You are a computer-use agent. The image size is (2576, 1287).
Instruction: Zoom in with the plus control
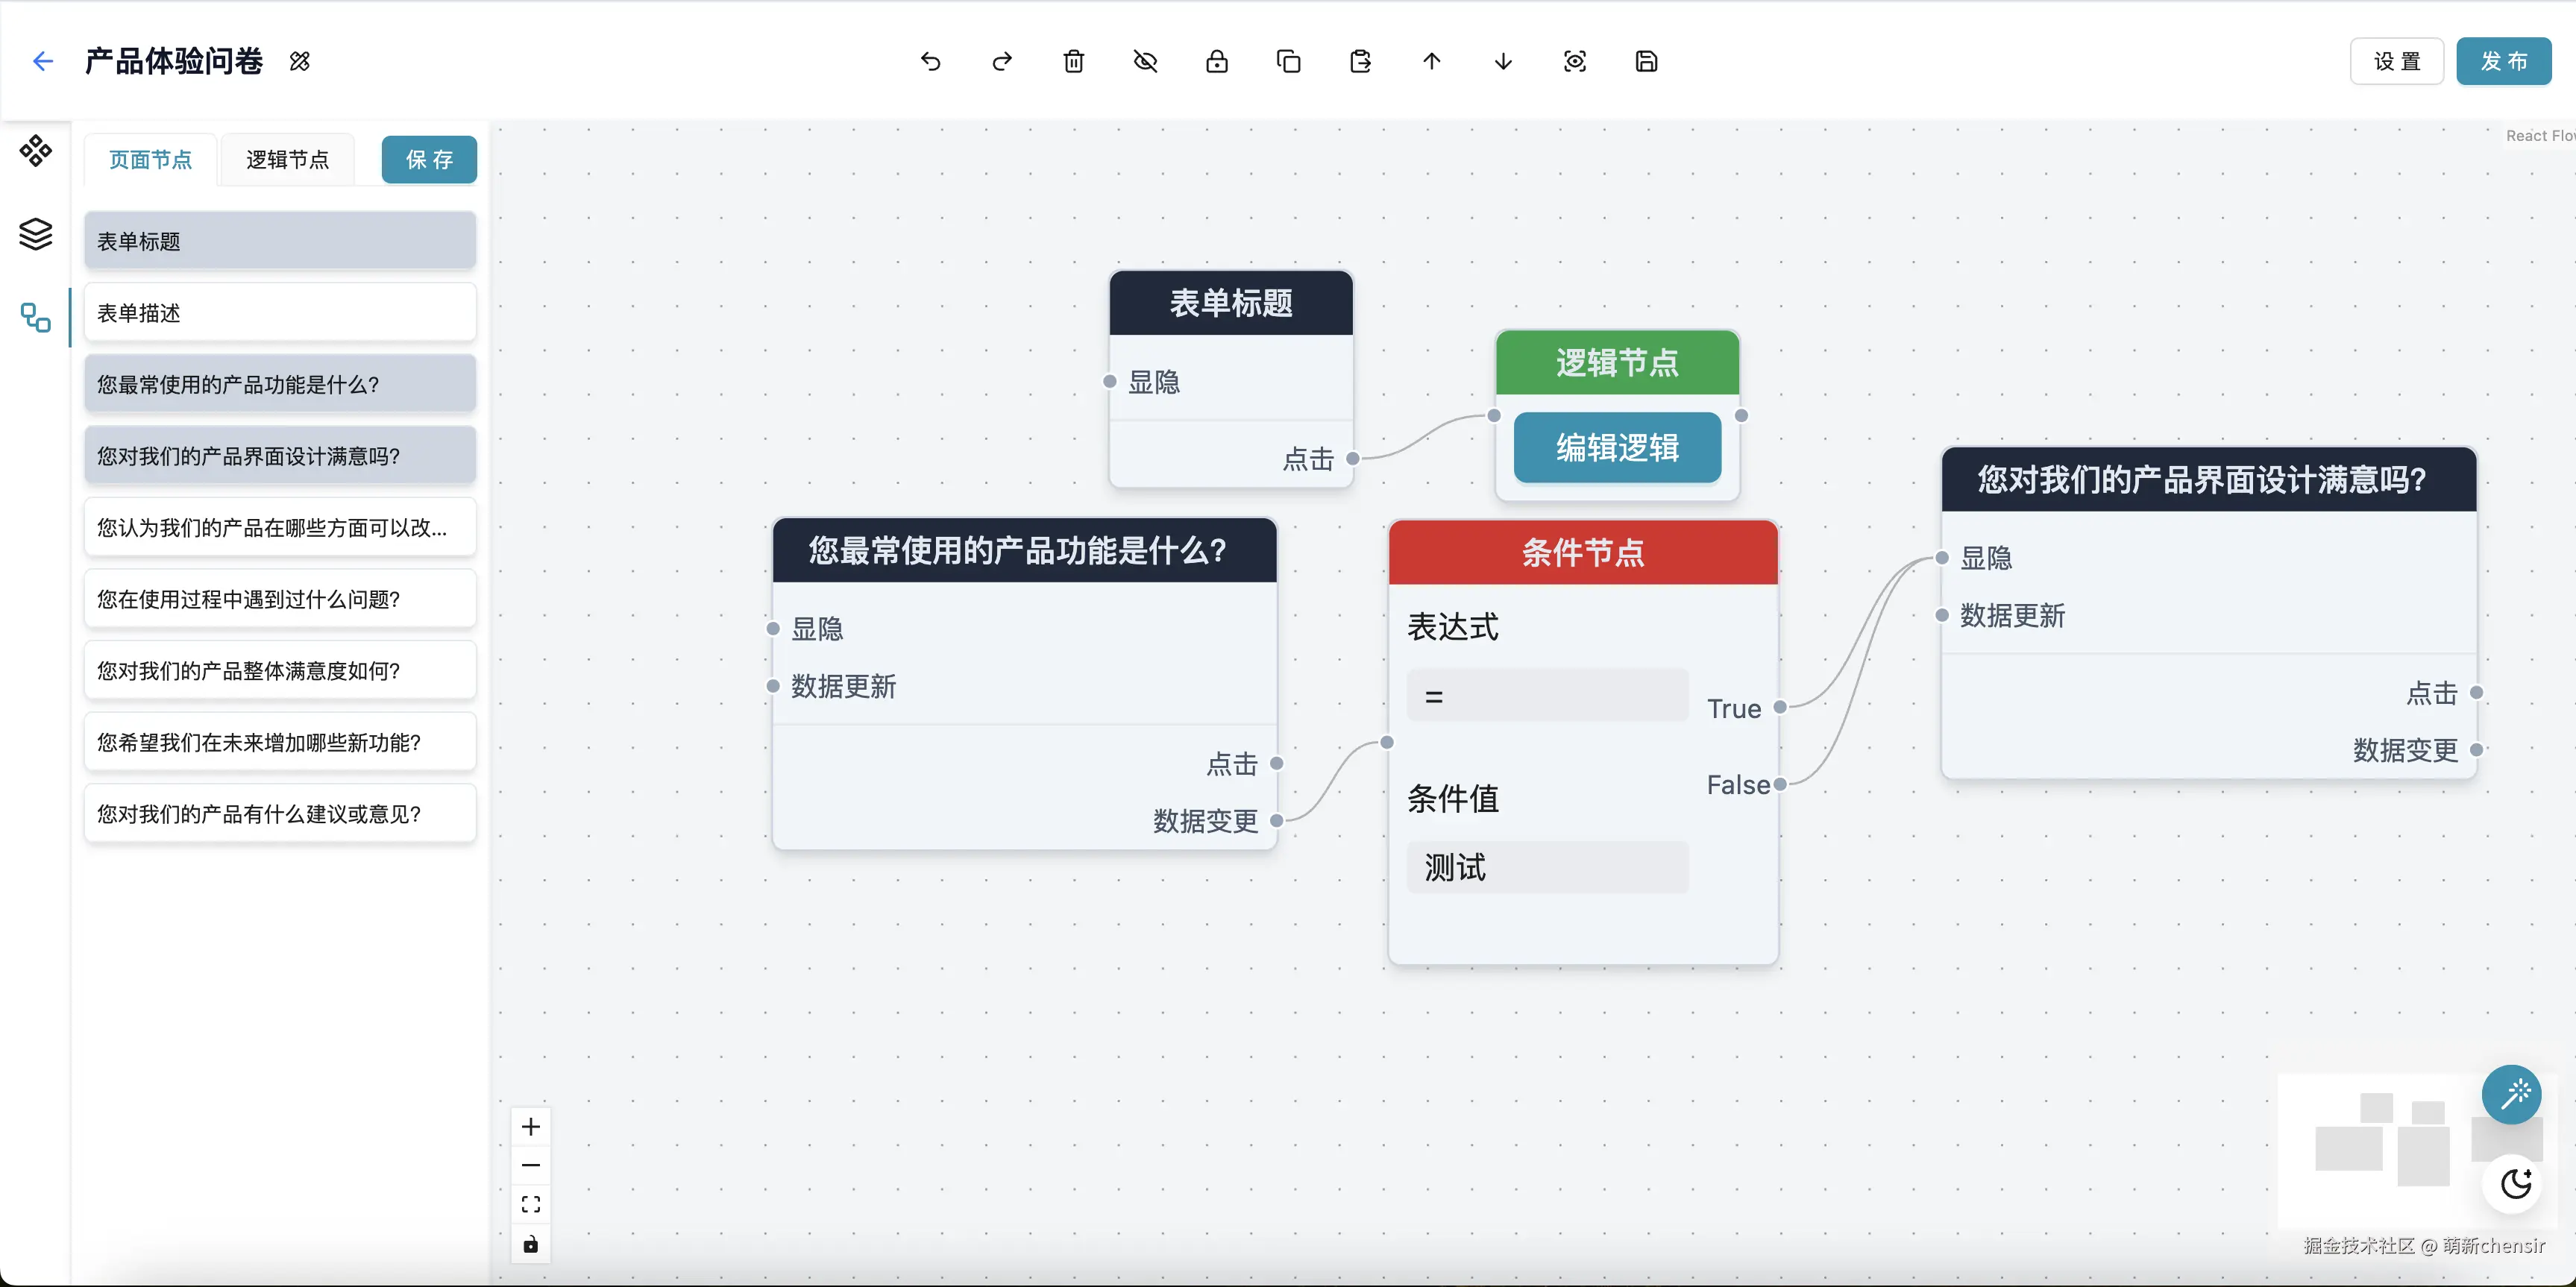pos(531,1127)
